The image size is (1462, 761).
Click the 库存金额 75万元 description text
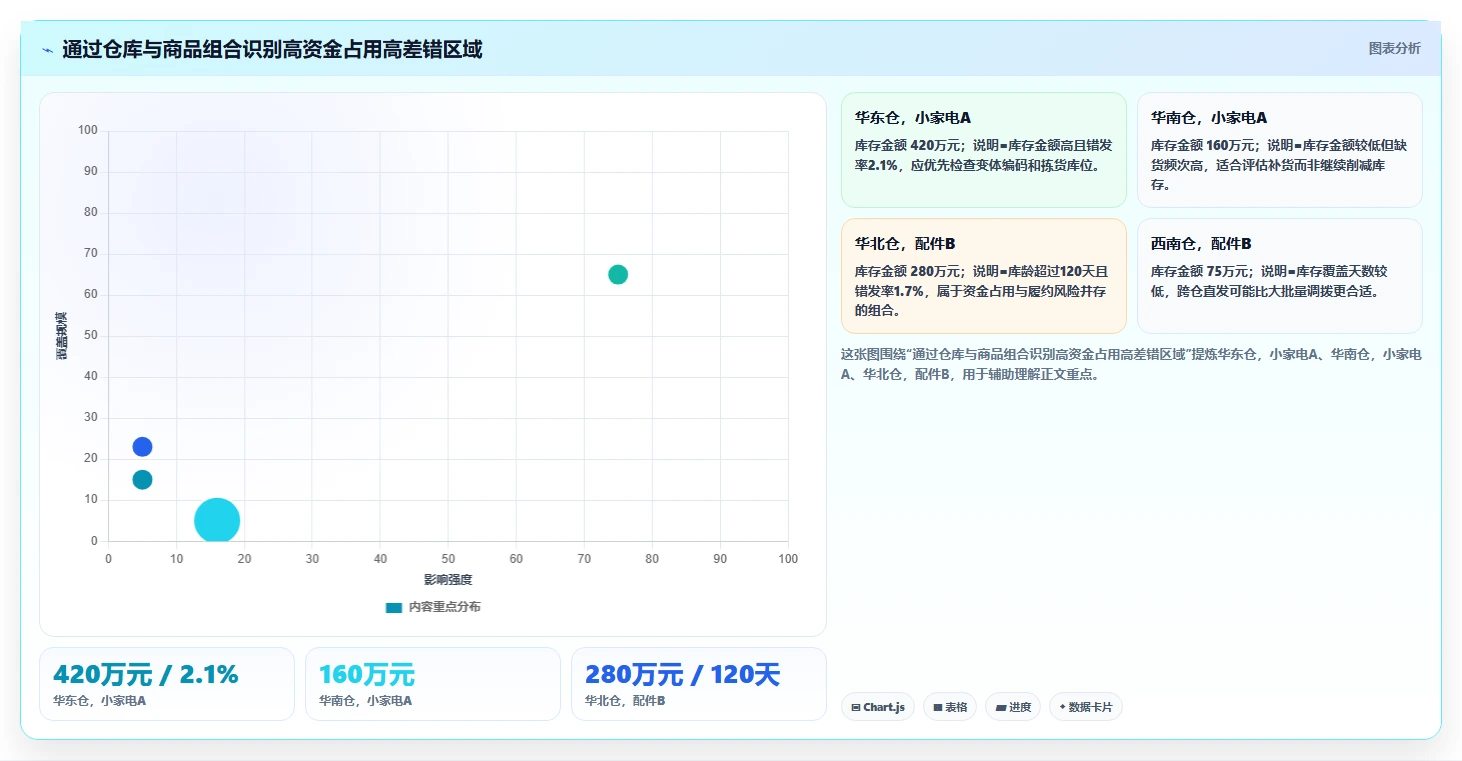1270,281
